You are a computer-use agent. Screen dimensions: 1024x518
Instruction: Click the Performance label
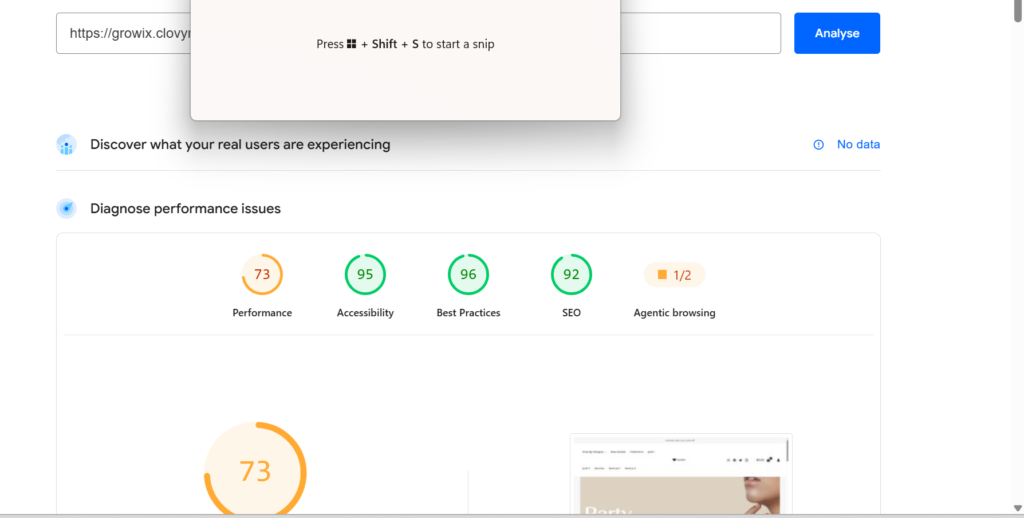tap(262, 313)
